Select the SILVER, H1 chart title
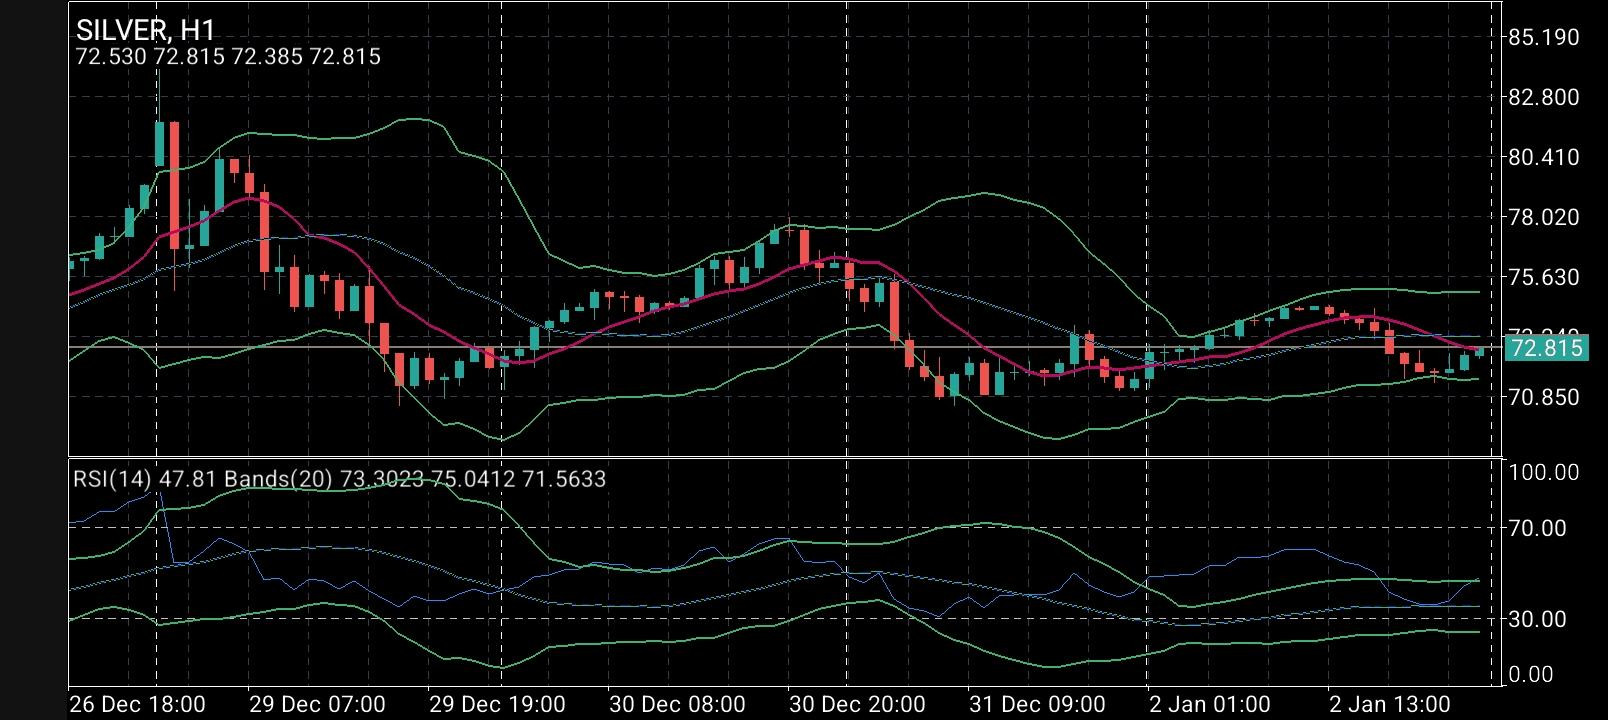The width and height of the screenshot is (1608, 720). pyautogui.click(x=145, y=29)
